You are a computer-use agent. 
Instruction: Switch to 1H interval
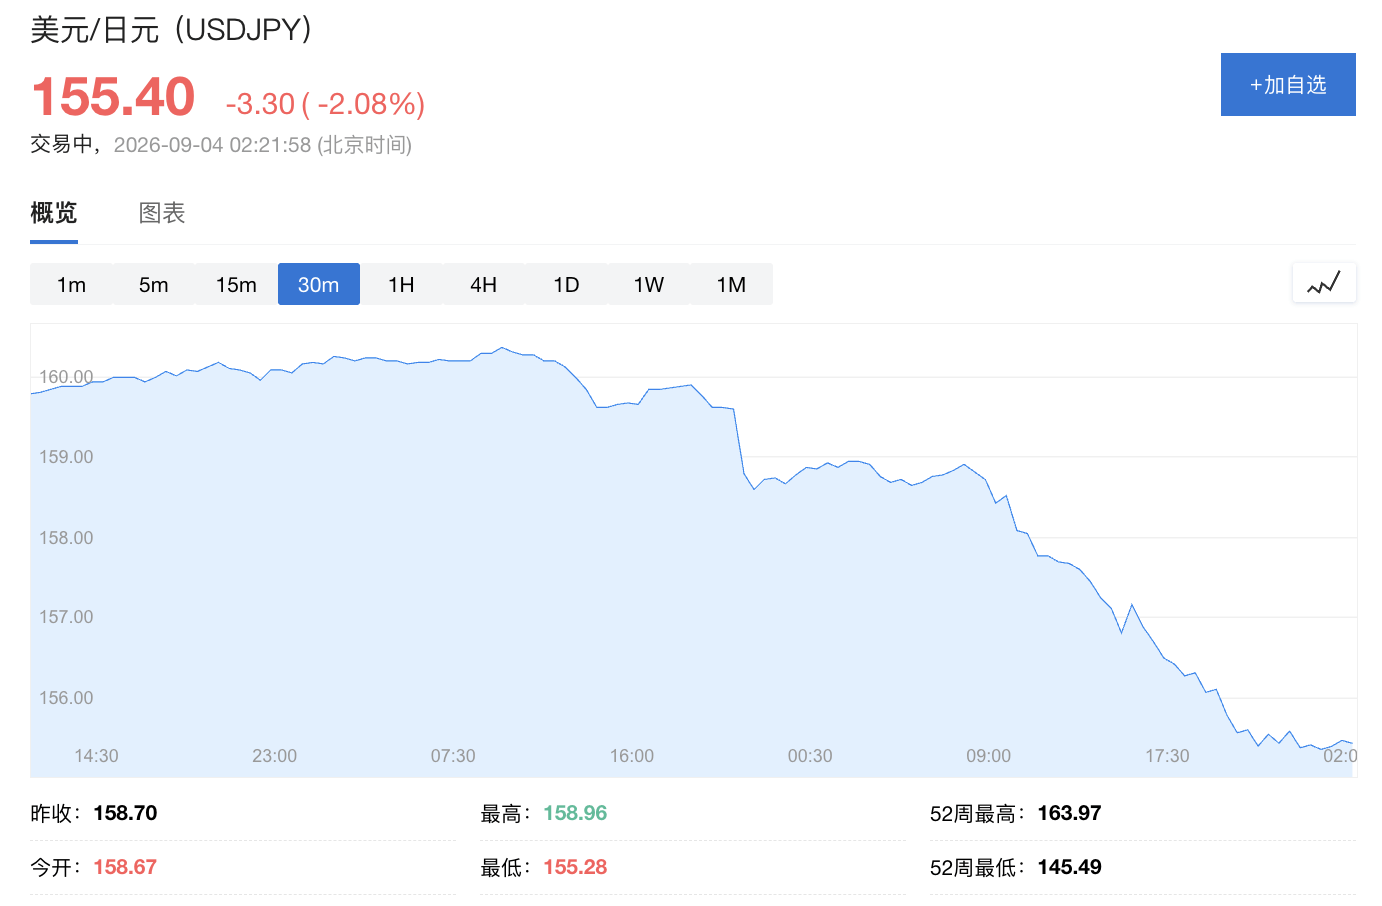coord(401,284)
